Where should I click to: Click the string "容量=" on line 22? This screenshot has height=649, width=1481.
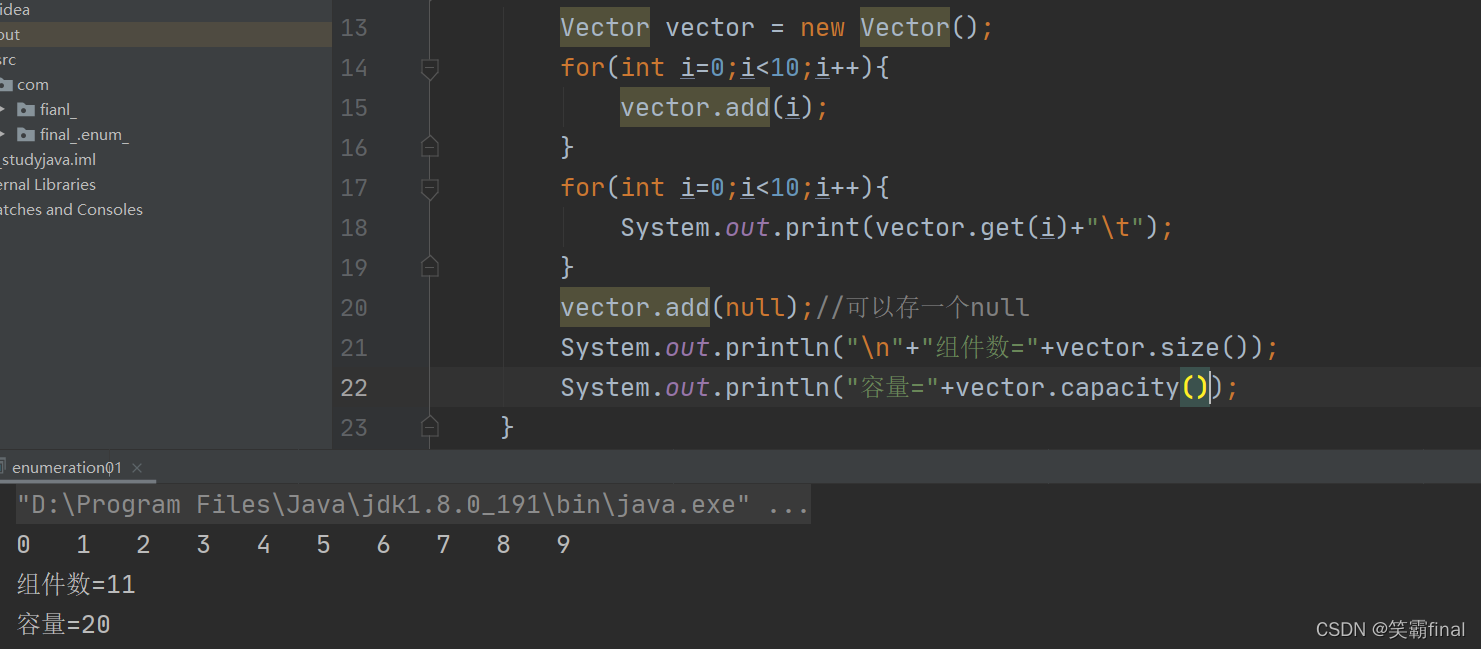click(x=893, y=388)
